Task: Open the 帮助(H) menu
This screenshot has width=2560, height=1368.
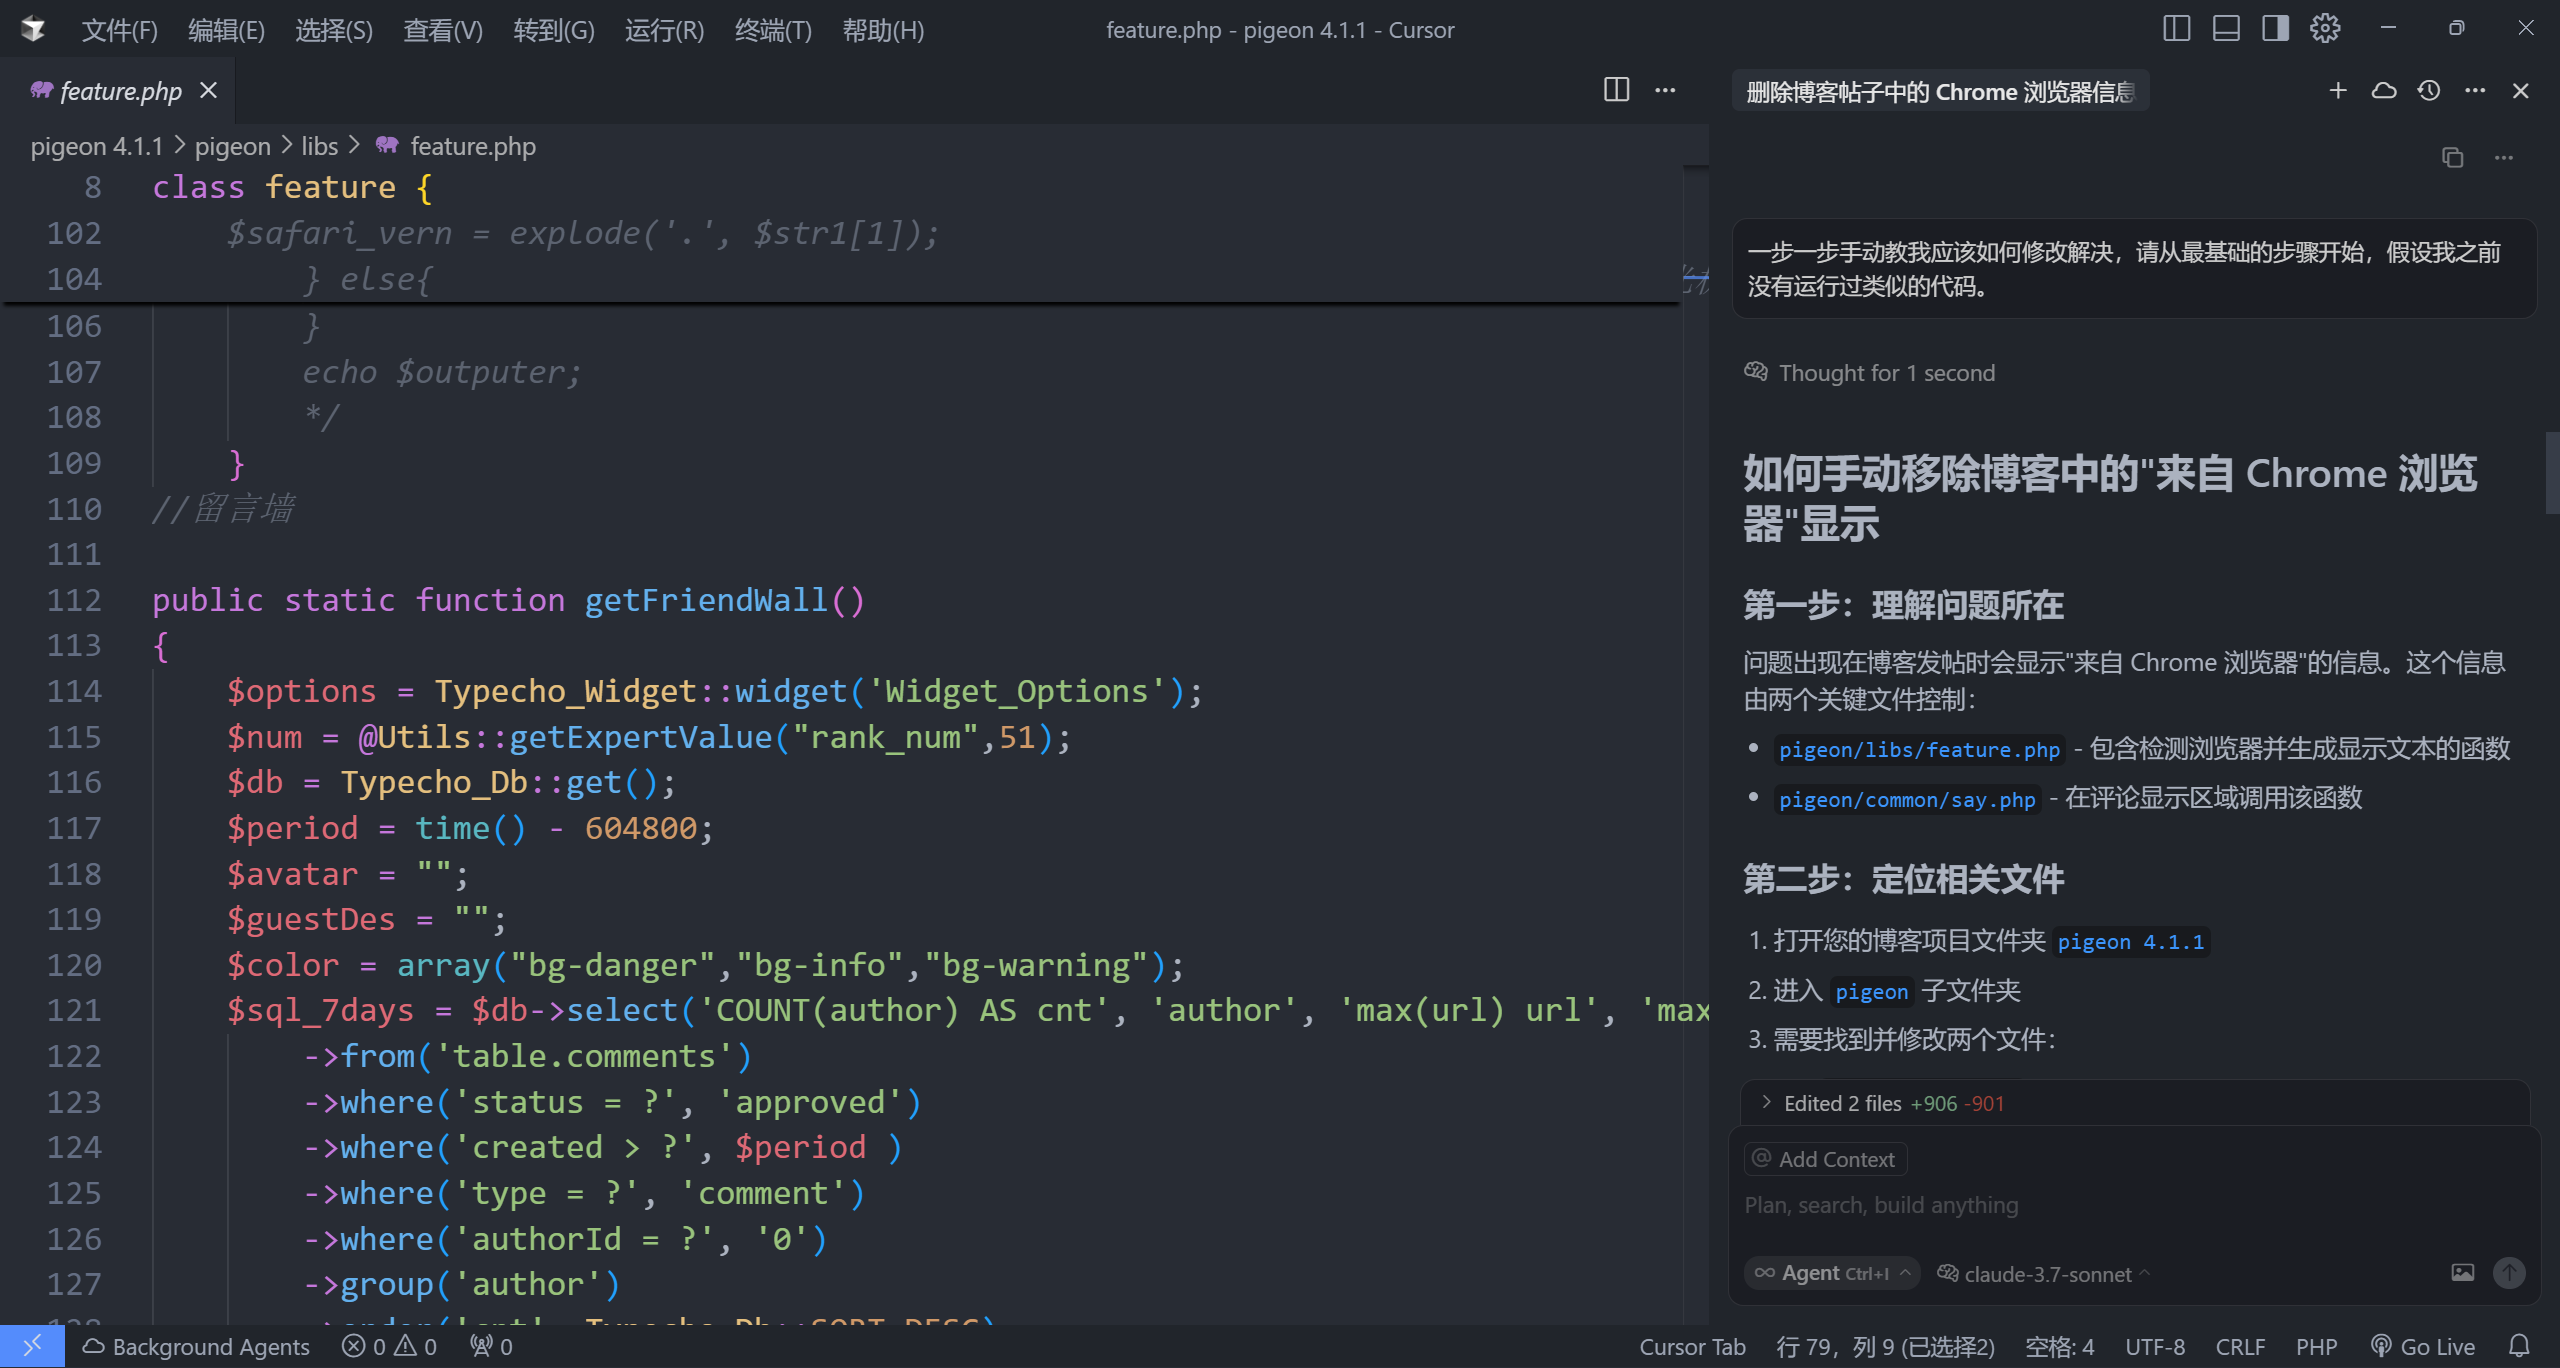Action: 883,30
